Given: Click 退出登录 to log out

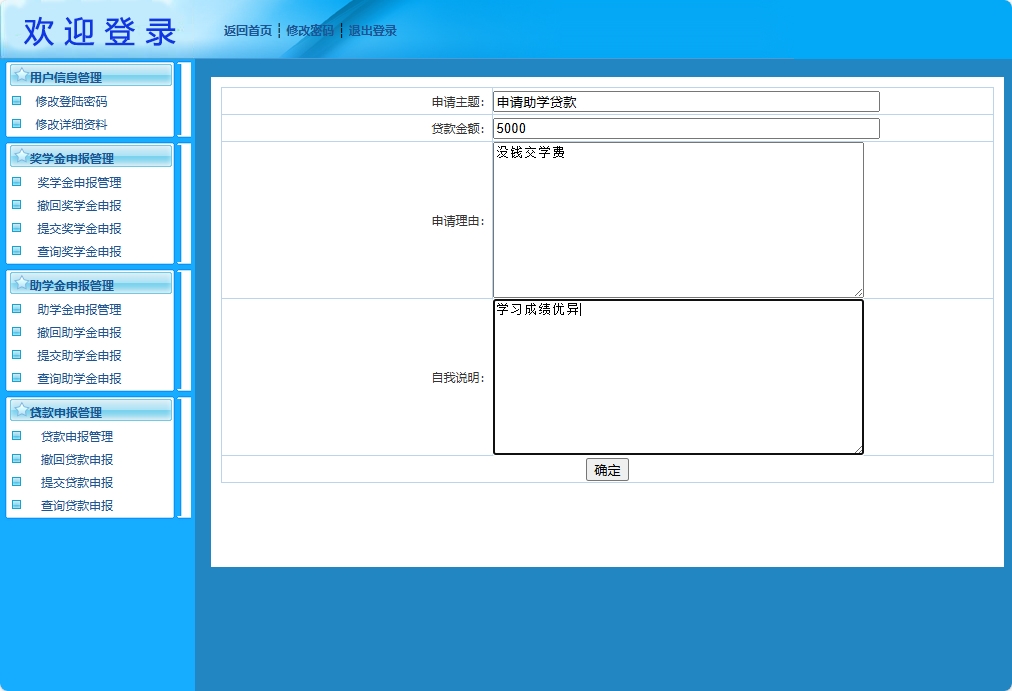Looking at the screenshot, I should pyautogui.click(x=371, y=30).
